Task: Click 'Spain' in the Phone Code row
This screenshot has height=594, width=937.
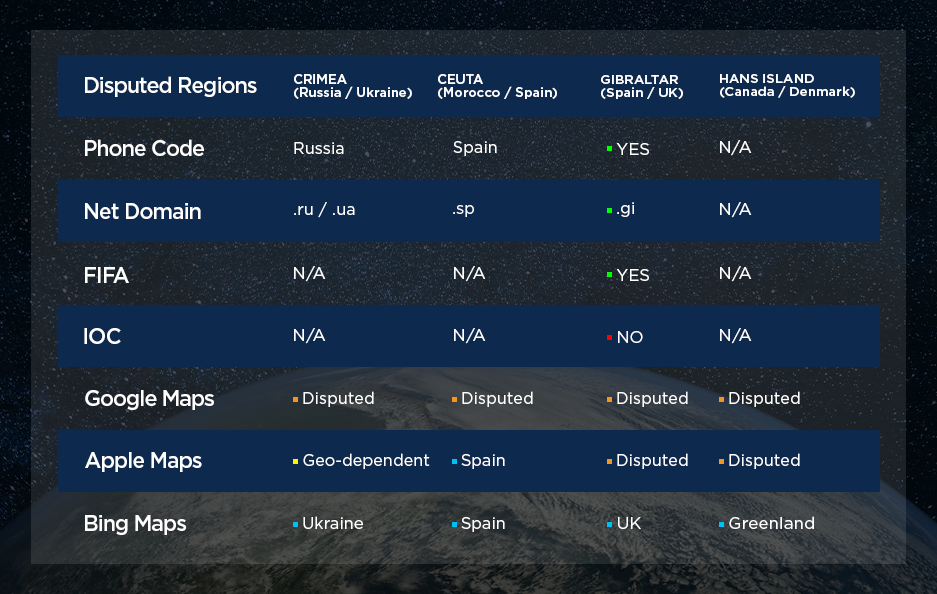Action: coord(475,148)
